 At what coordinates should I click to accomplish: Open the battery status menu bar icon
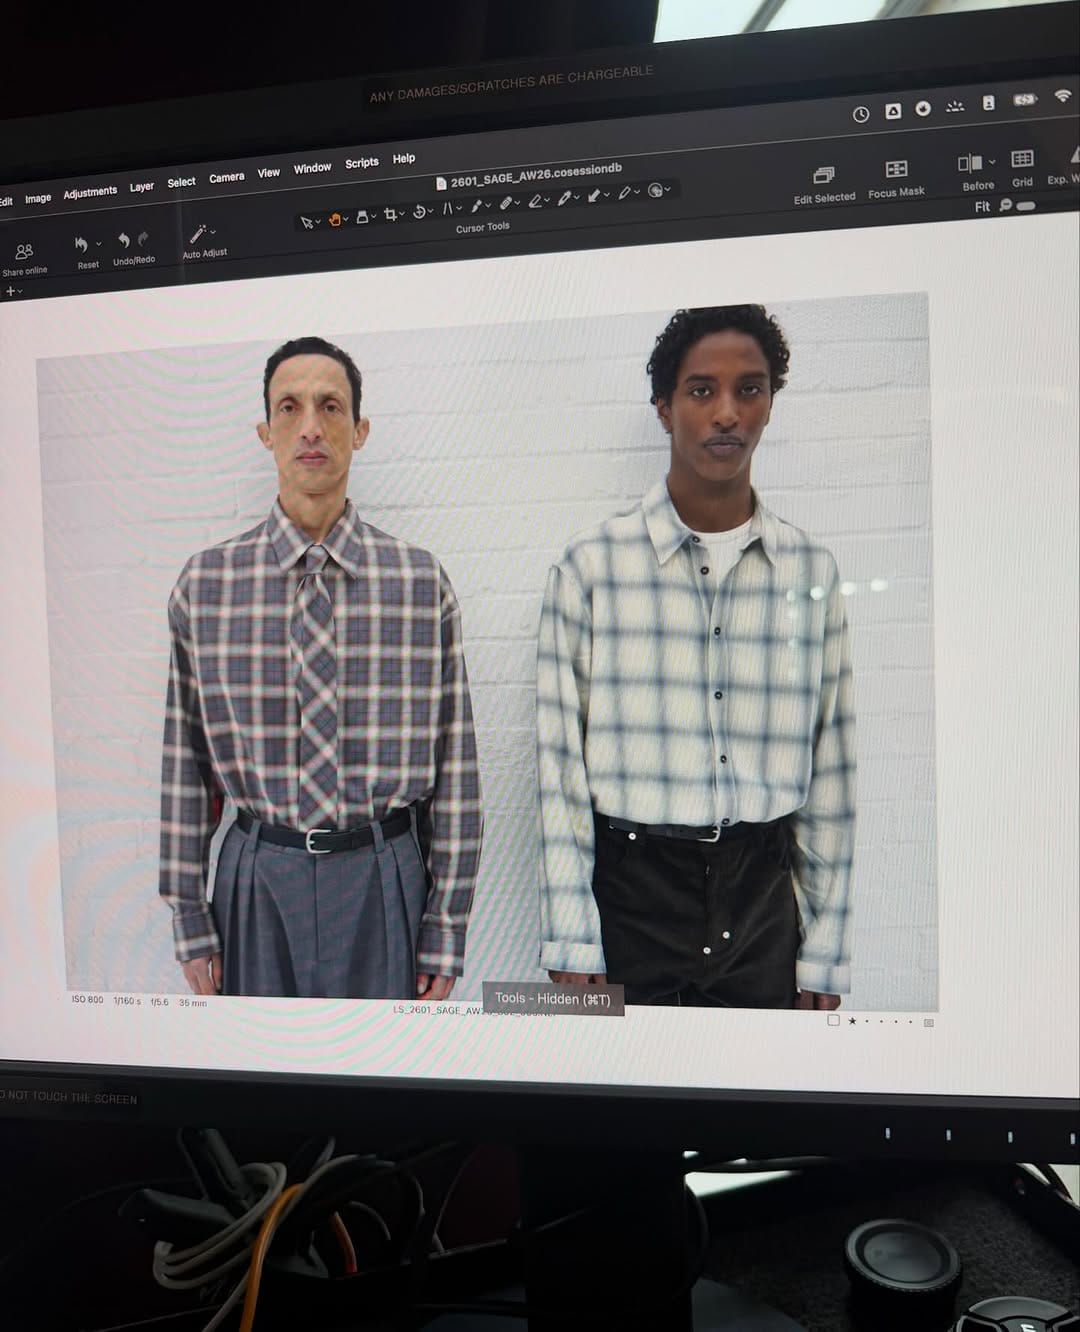pyautogui.click(x=1024, y=100)
